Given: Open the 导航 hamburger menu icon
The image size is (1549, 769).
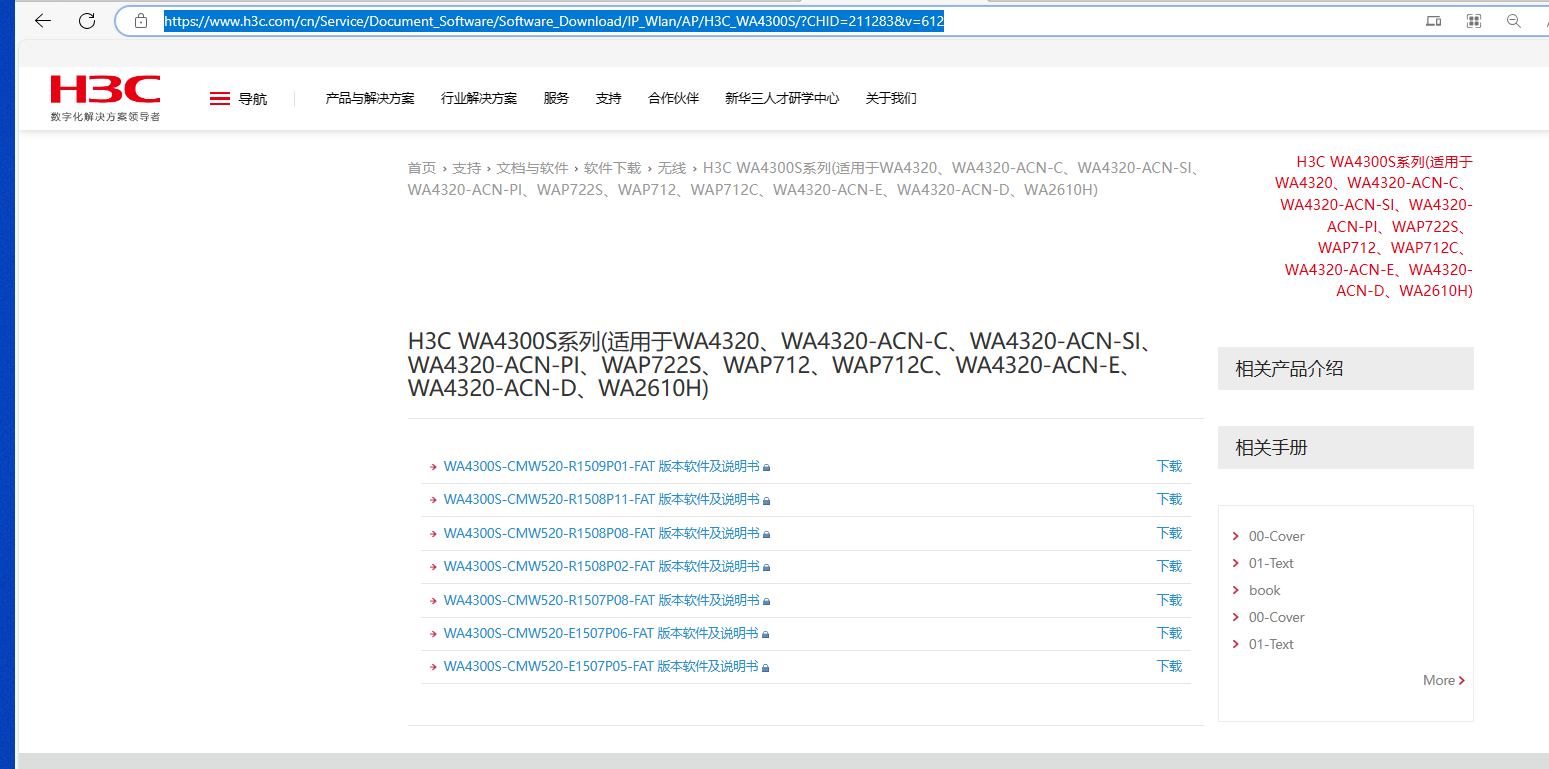Looking at the screenshot, I should tap(220, 98).
